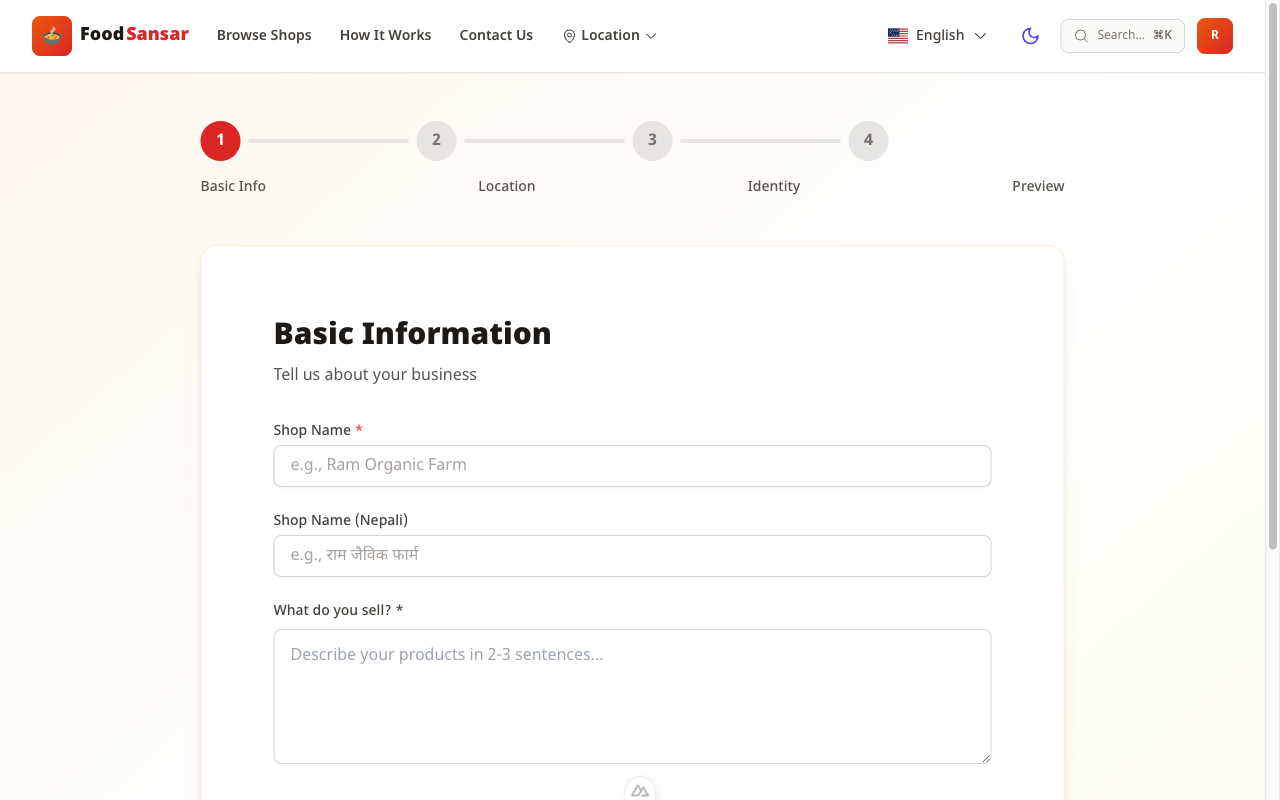Open FoodSansar home via brand name
Viewport: 1280px width, 800px height.
[134, 34]
